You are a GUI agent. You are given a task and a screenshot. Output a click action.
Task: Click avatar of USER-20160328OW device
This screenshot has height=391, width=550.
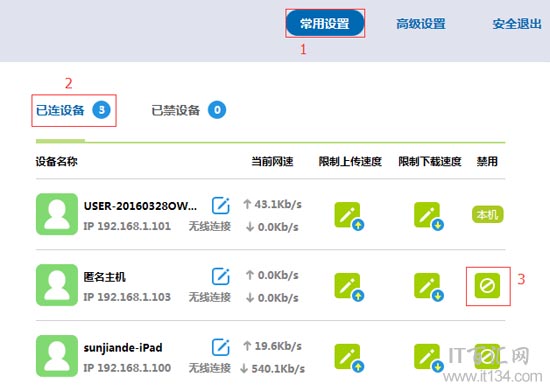click(57, 214)
